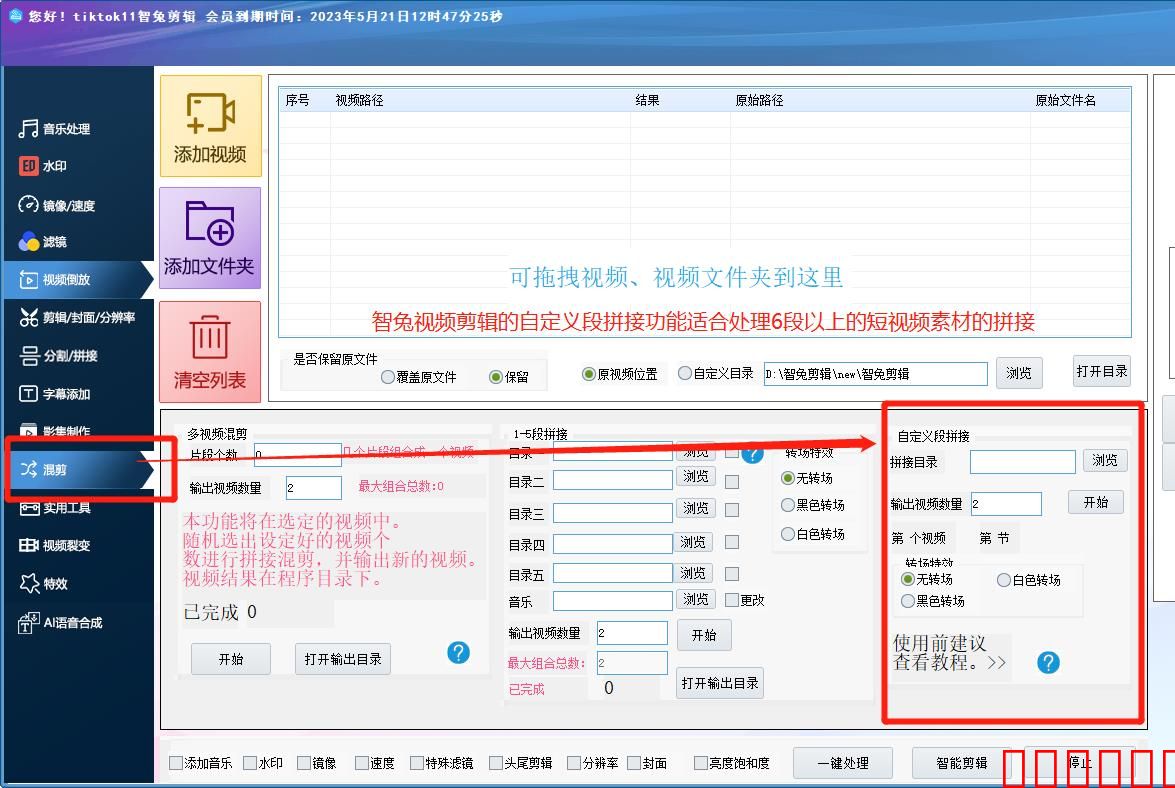Select 混剪 in the sidebar
This screenshot has height=788, width=1175.
coord(78,470)
